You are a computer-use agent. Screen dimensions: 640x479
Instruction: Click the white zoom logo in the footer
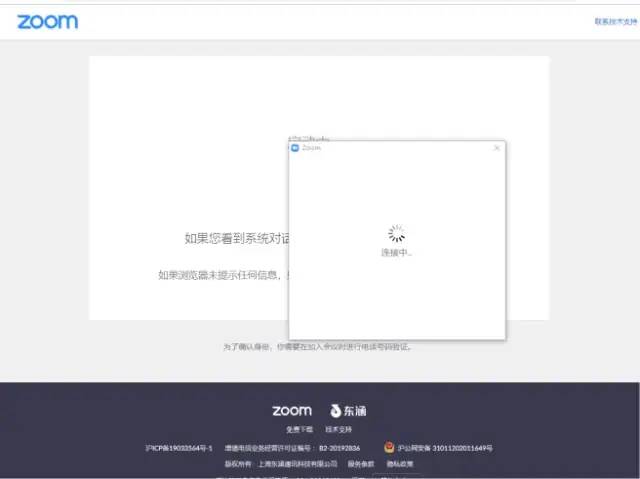pos(292,410)
